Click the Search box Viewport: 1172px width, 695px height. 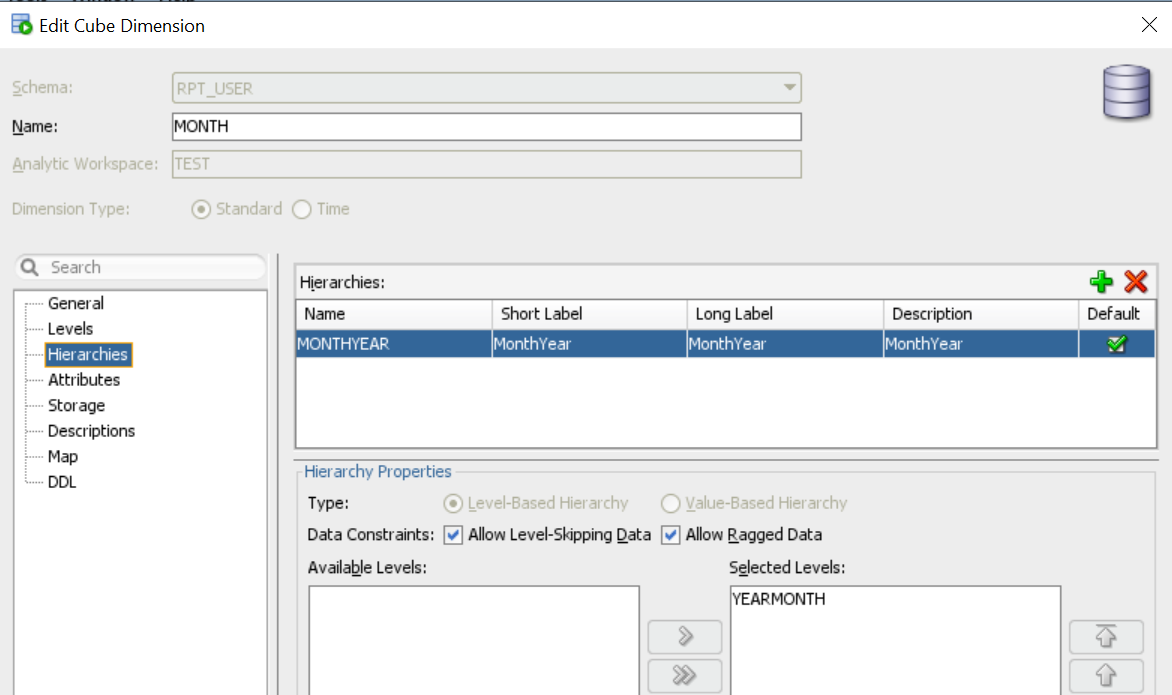point(141,268)
